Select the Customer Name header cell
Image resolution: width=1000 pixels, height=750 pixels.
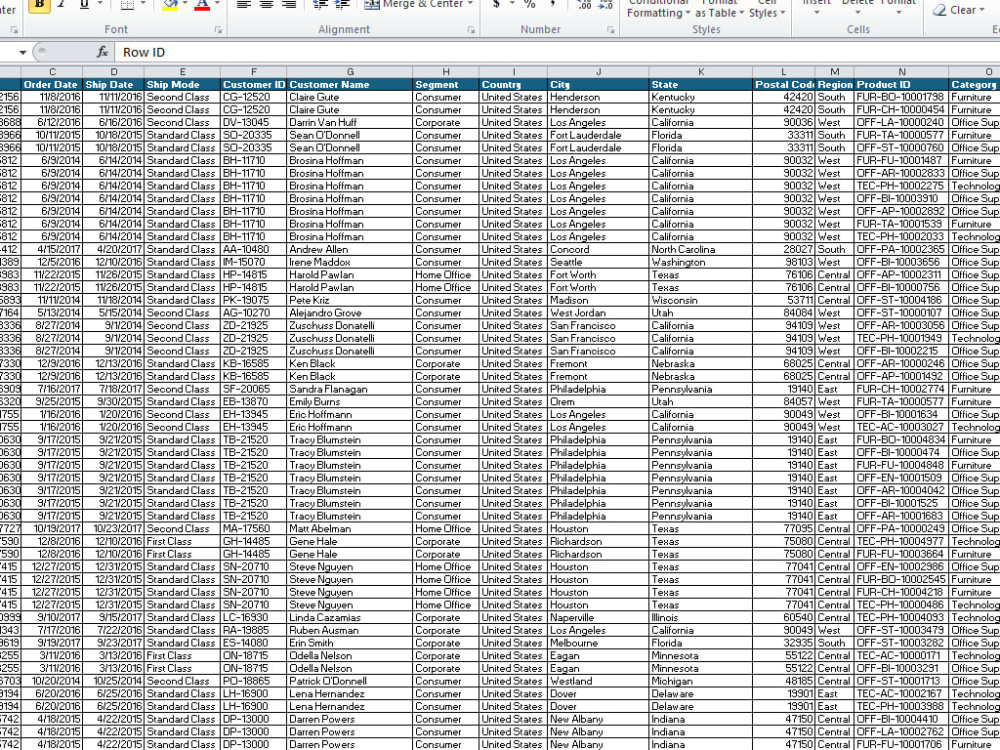click(x=349, y=84)
